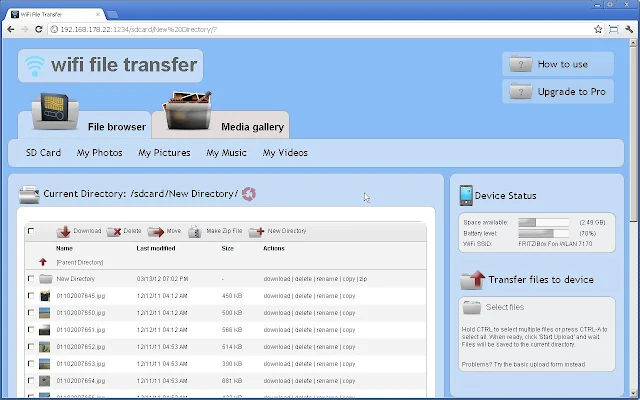Click the Move arrow icon

coord(156,231)
